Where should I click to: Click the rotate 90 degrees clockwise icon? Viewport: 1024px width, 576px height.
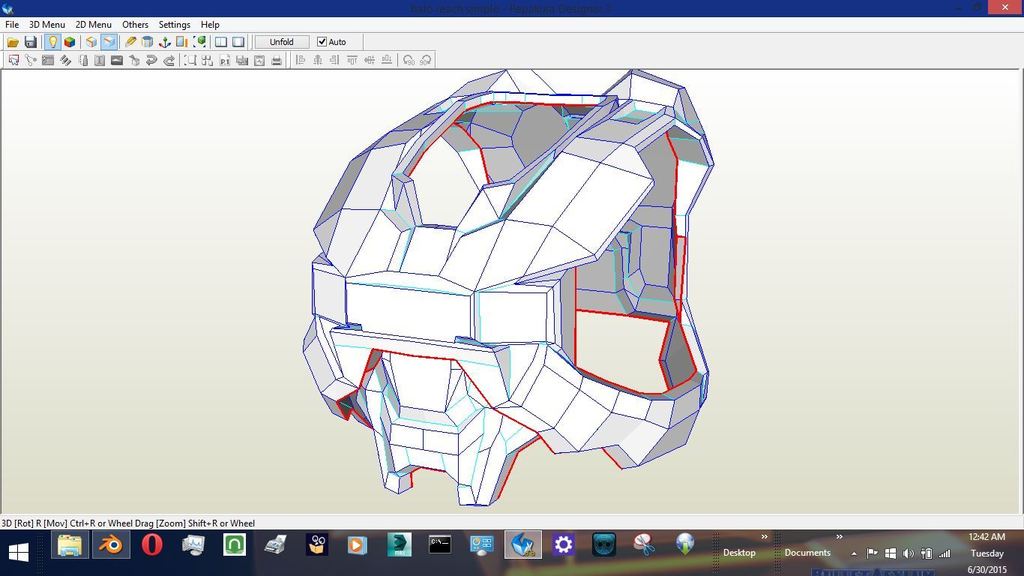426,60
